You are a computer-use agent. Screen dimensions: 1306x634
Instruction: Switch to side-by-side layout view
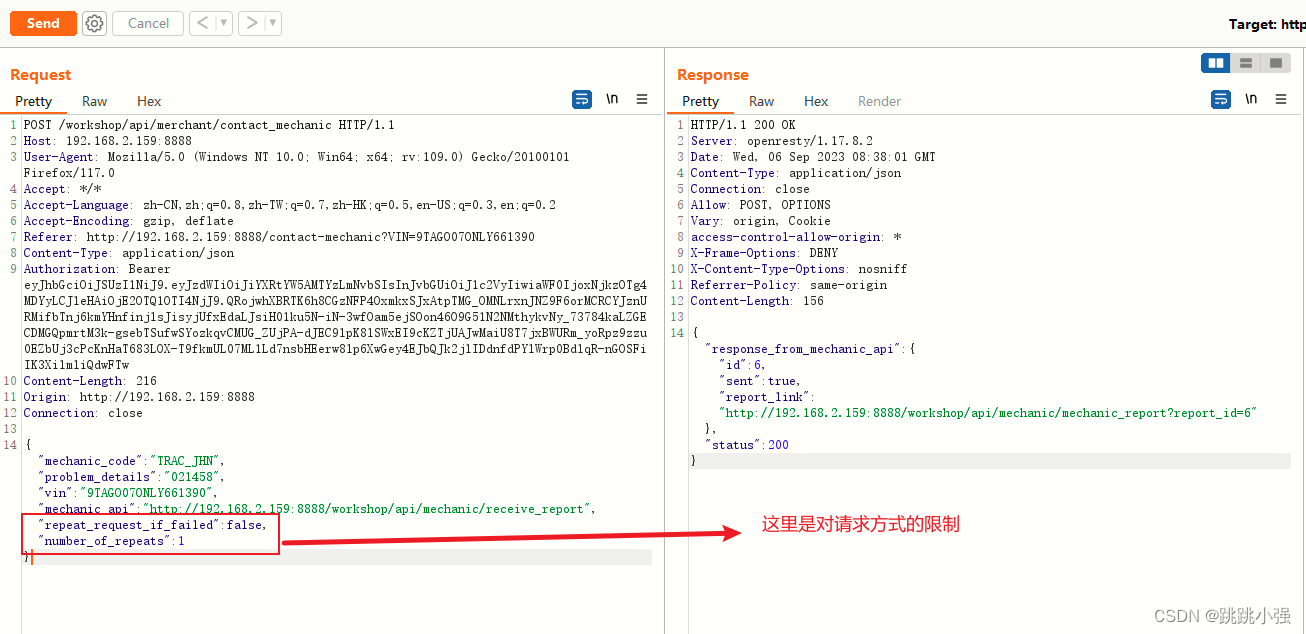pyautogui.click(x=1216, y=63)
